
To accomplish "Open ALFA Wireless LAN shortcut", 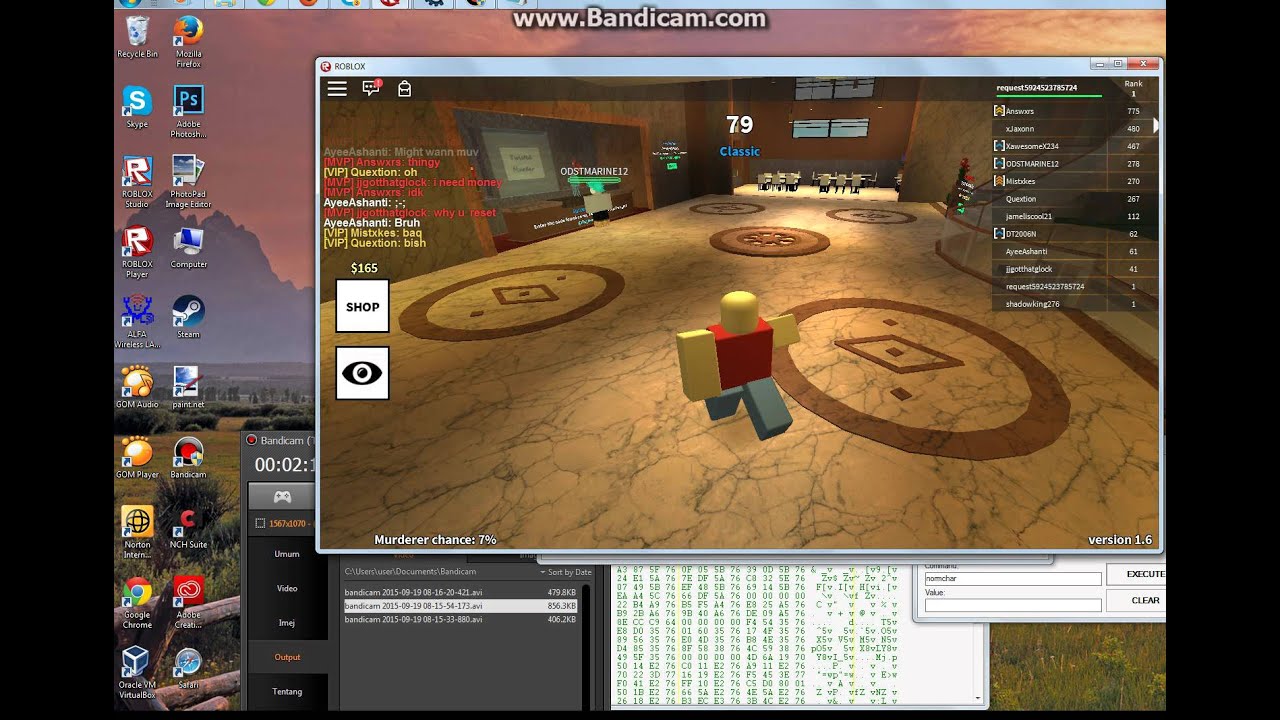I will pos(137,322).
